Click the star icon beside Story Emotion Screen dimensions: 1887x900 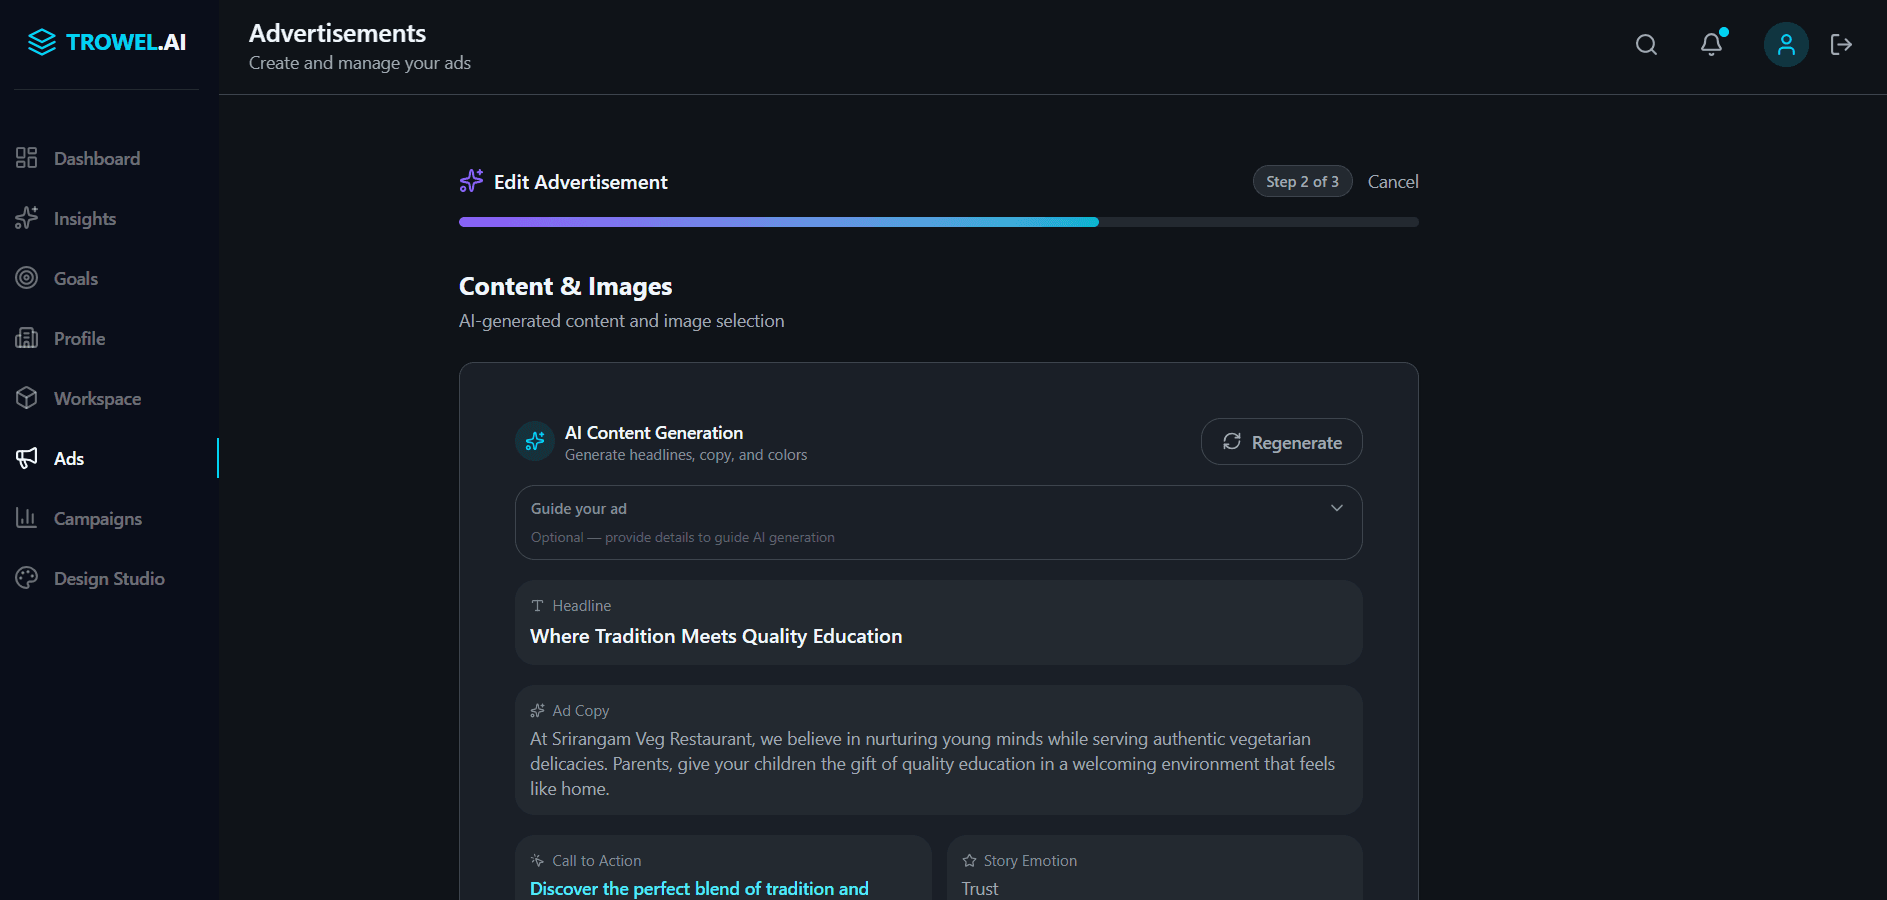coord(969,861)
